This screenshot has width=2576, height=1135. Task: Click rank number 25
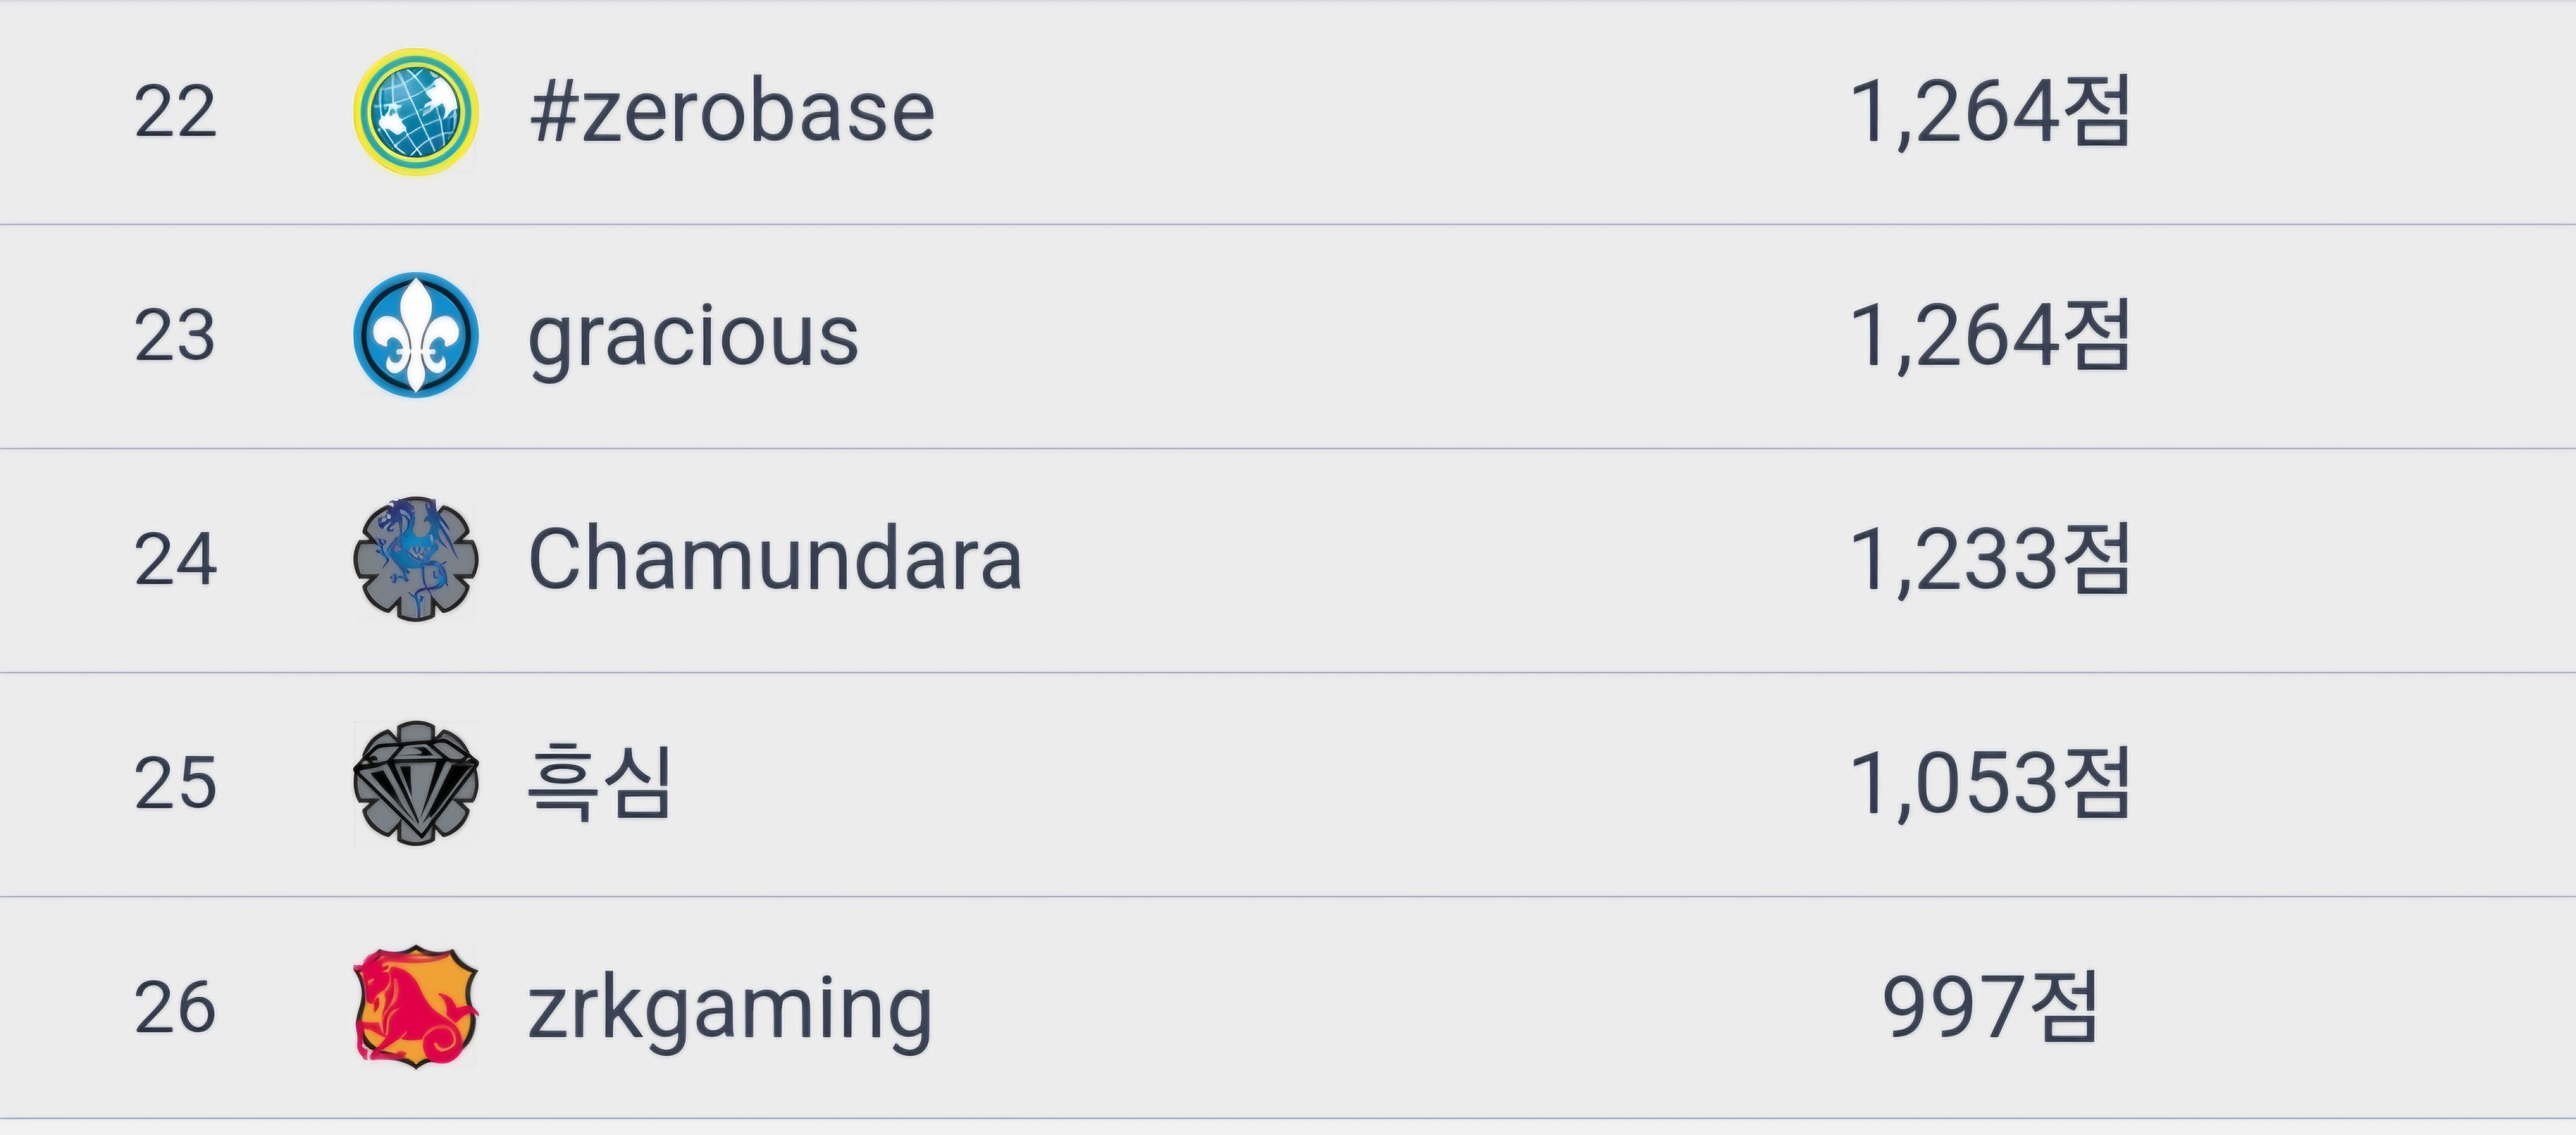tap(175, 783)
